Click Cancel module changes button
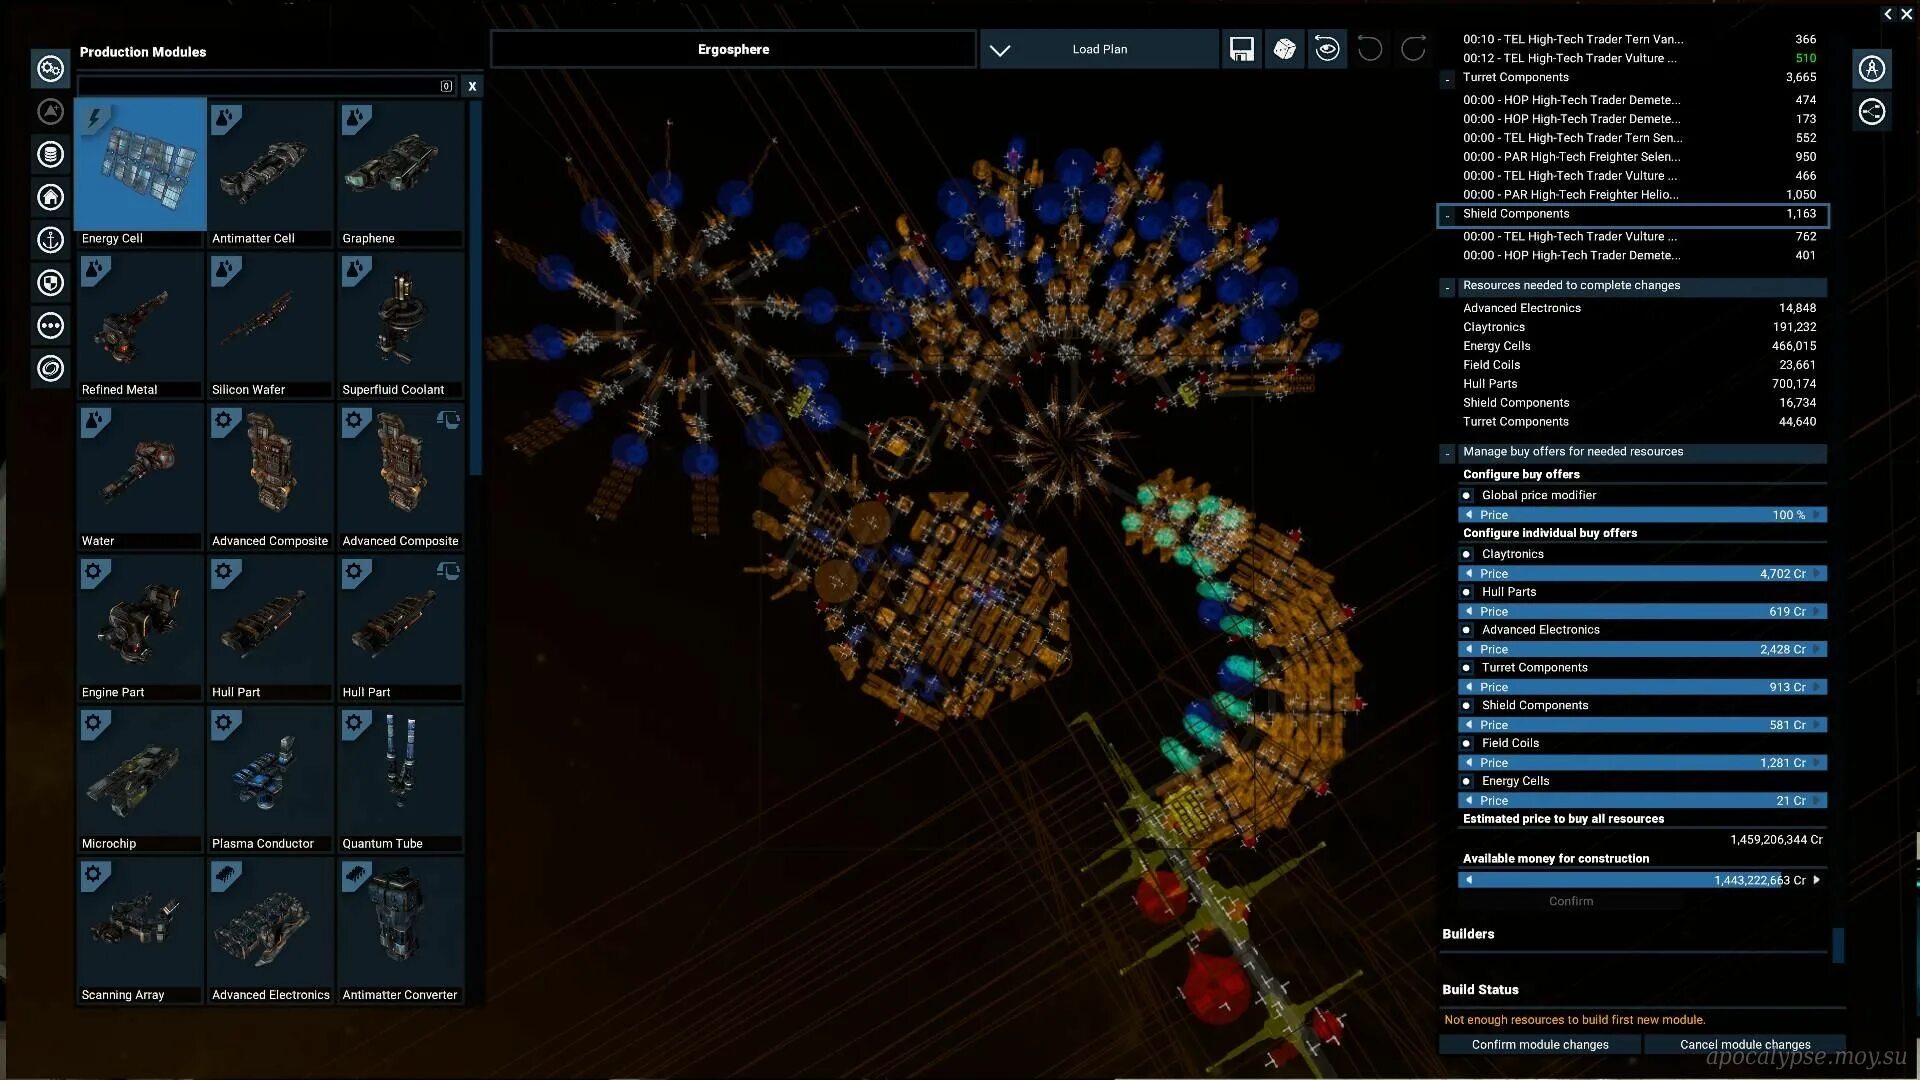The image size is (1920, 1080). coord(1745,1044)
